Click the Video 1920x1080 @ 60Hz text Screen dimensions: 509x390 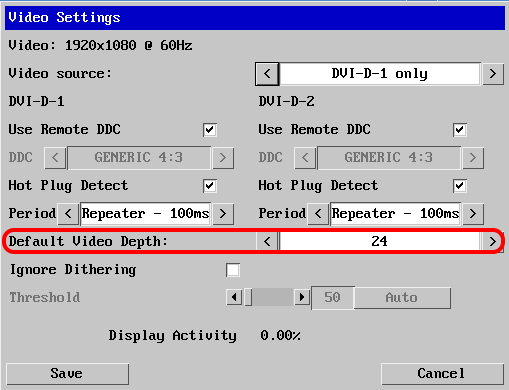click(100, 45)
